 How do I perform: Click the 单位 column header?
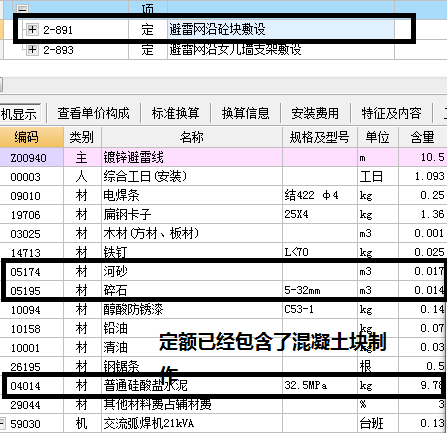pos(378,137)
